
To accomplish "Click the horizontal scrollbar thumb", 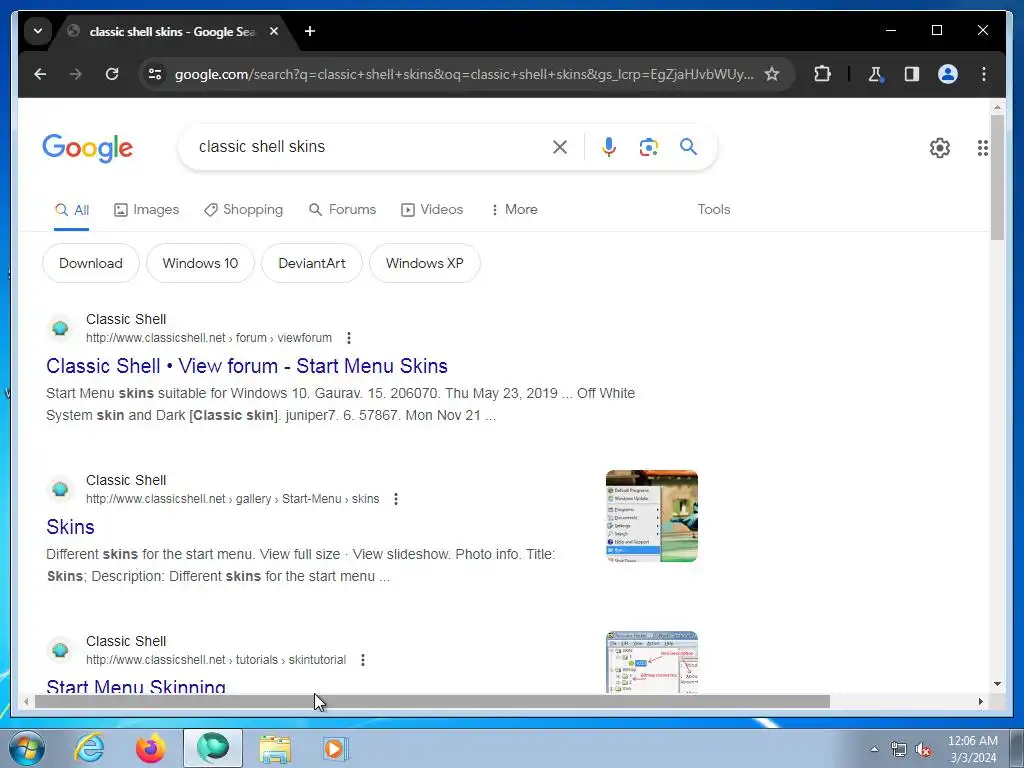I will click(432, 702).
